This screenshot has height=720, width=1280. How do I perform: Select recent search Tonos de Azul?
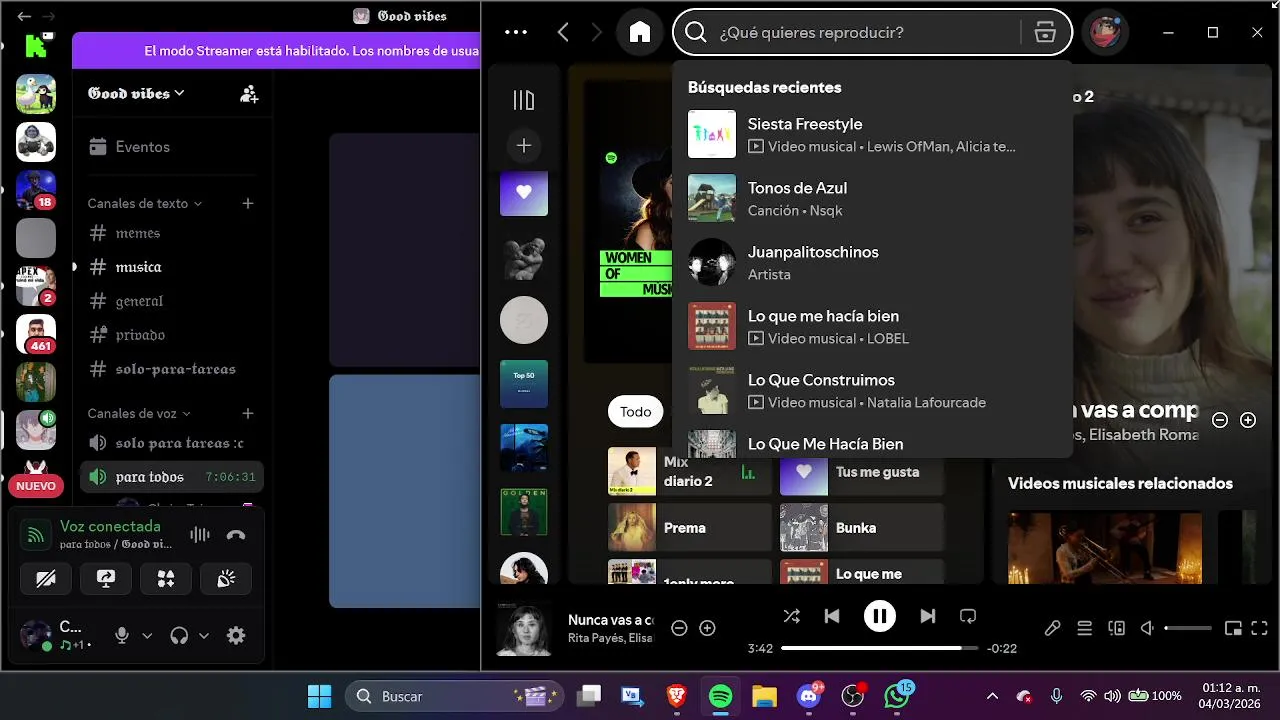point(872,198)
